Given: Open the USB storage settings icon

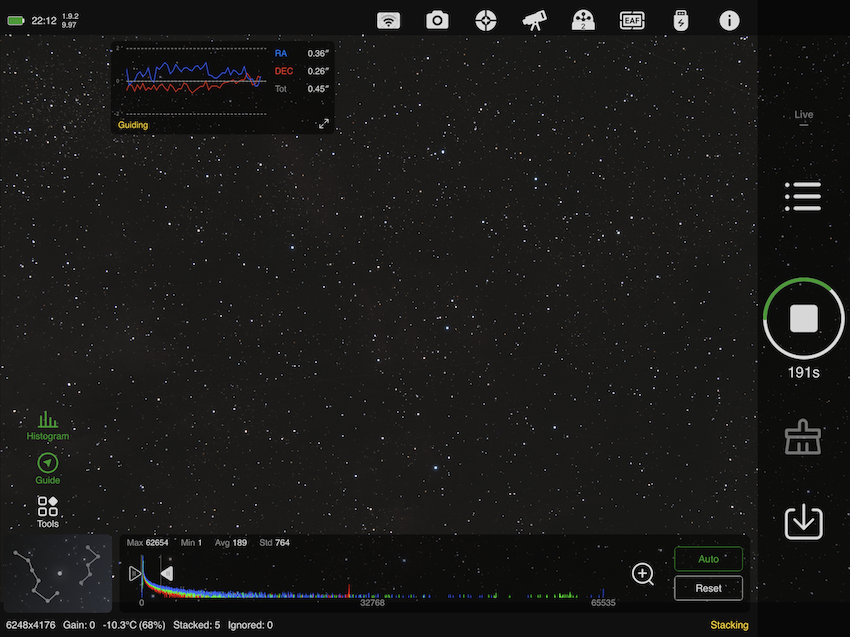Looking at the screenshot, I should [681, 21].
